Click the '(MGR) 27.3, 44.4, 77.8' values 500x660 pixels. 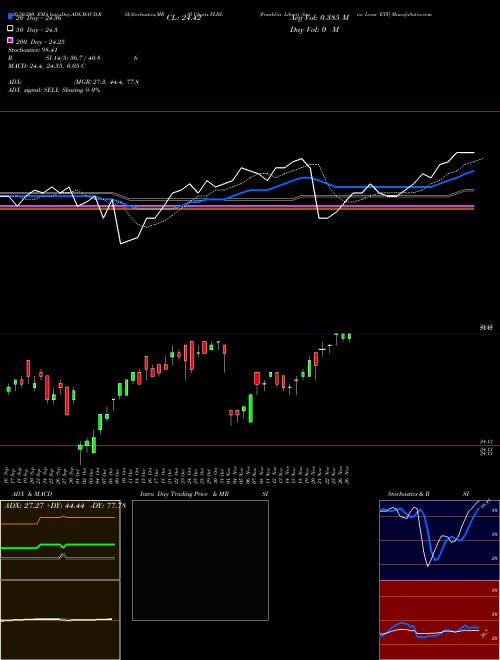(x=106, y=82)
